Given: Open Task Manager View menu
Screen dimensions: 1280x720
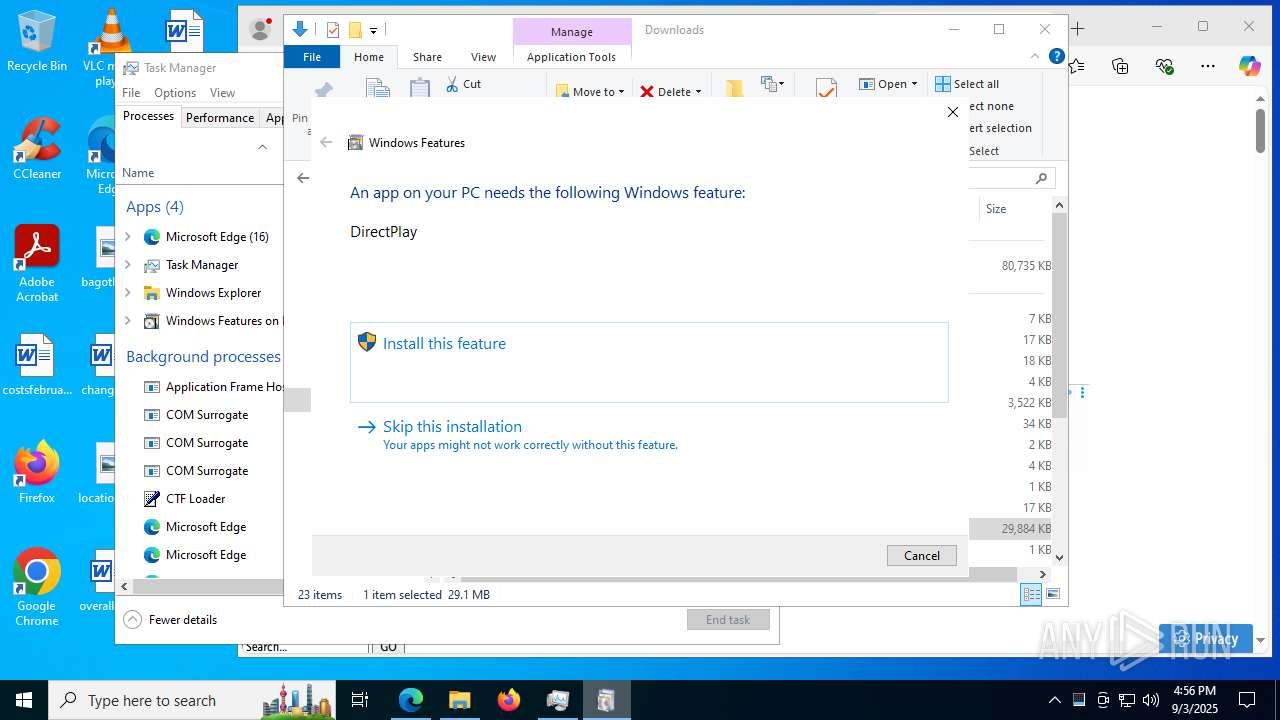Looking at the screenshot, I should 222,92.
